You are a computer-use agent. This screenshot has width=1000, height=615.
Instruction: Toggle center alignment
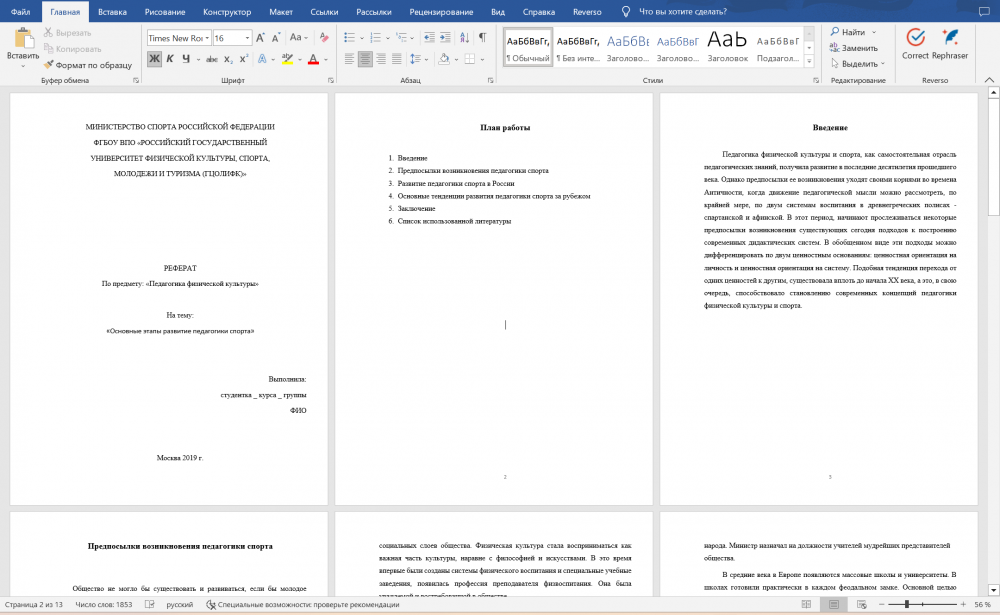point(365,59)
